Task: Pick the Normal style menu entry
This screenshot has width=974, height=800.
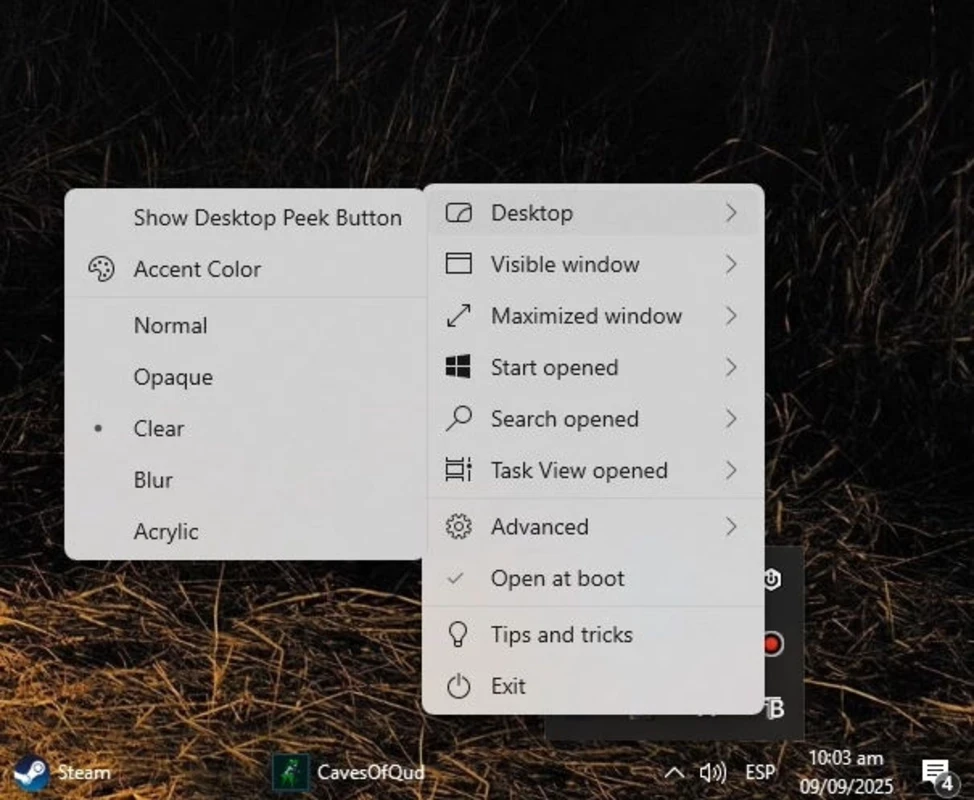Action: 170,325
